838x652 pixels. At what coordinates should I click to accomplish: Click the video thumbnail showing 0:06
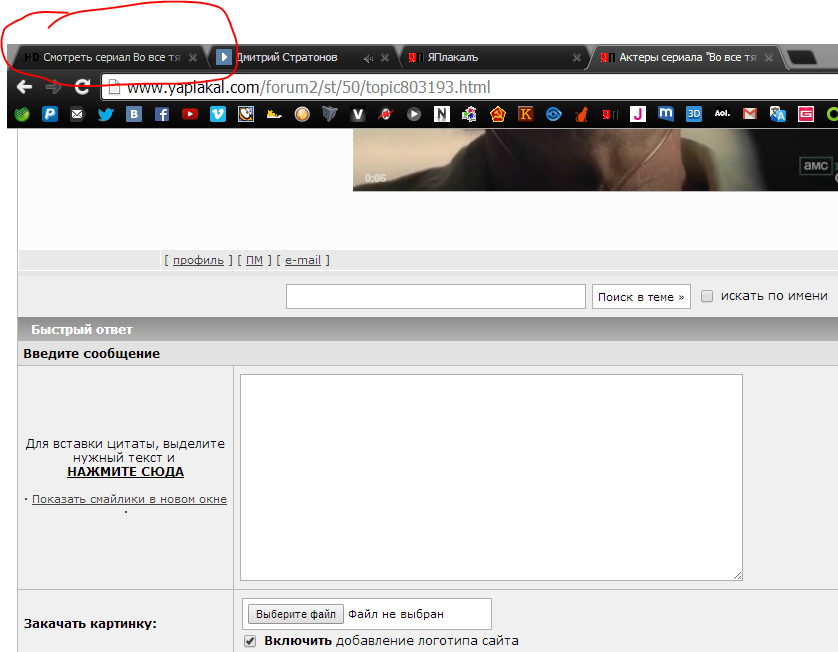[x=595, y=160]
